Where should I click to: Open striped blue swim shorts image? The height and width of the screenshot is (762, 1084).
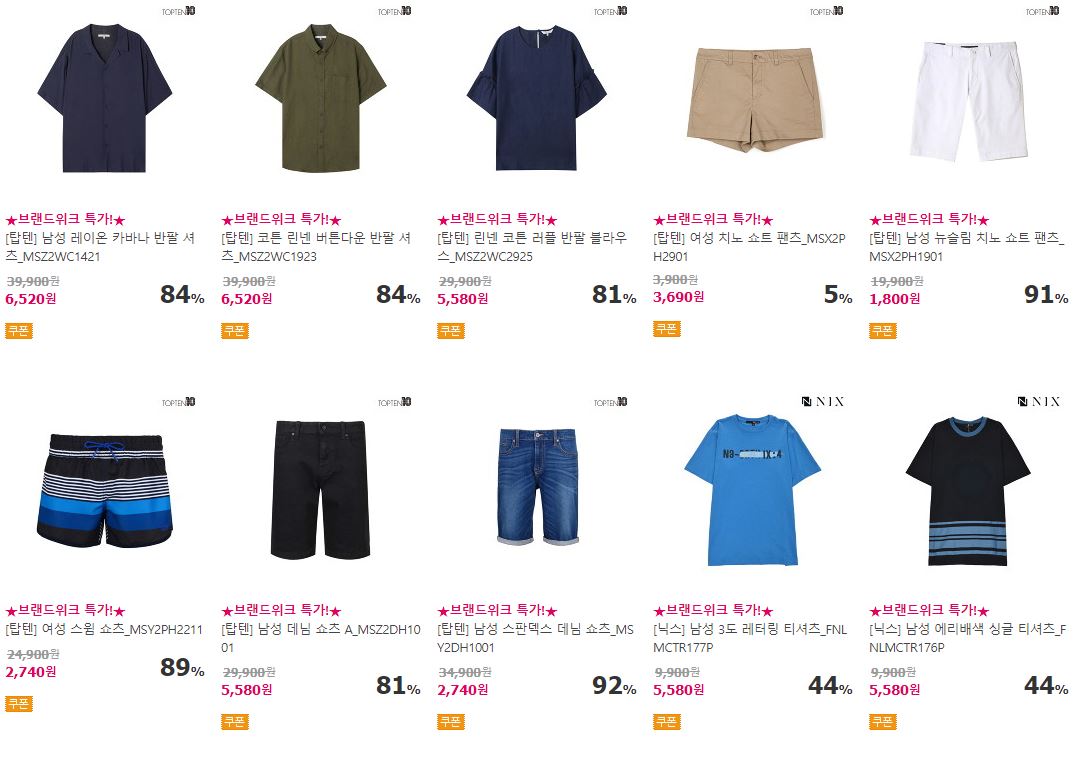[x=104, y=491]
